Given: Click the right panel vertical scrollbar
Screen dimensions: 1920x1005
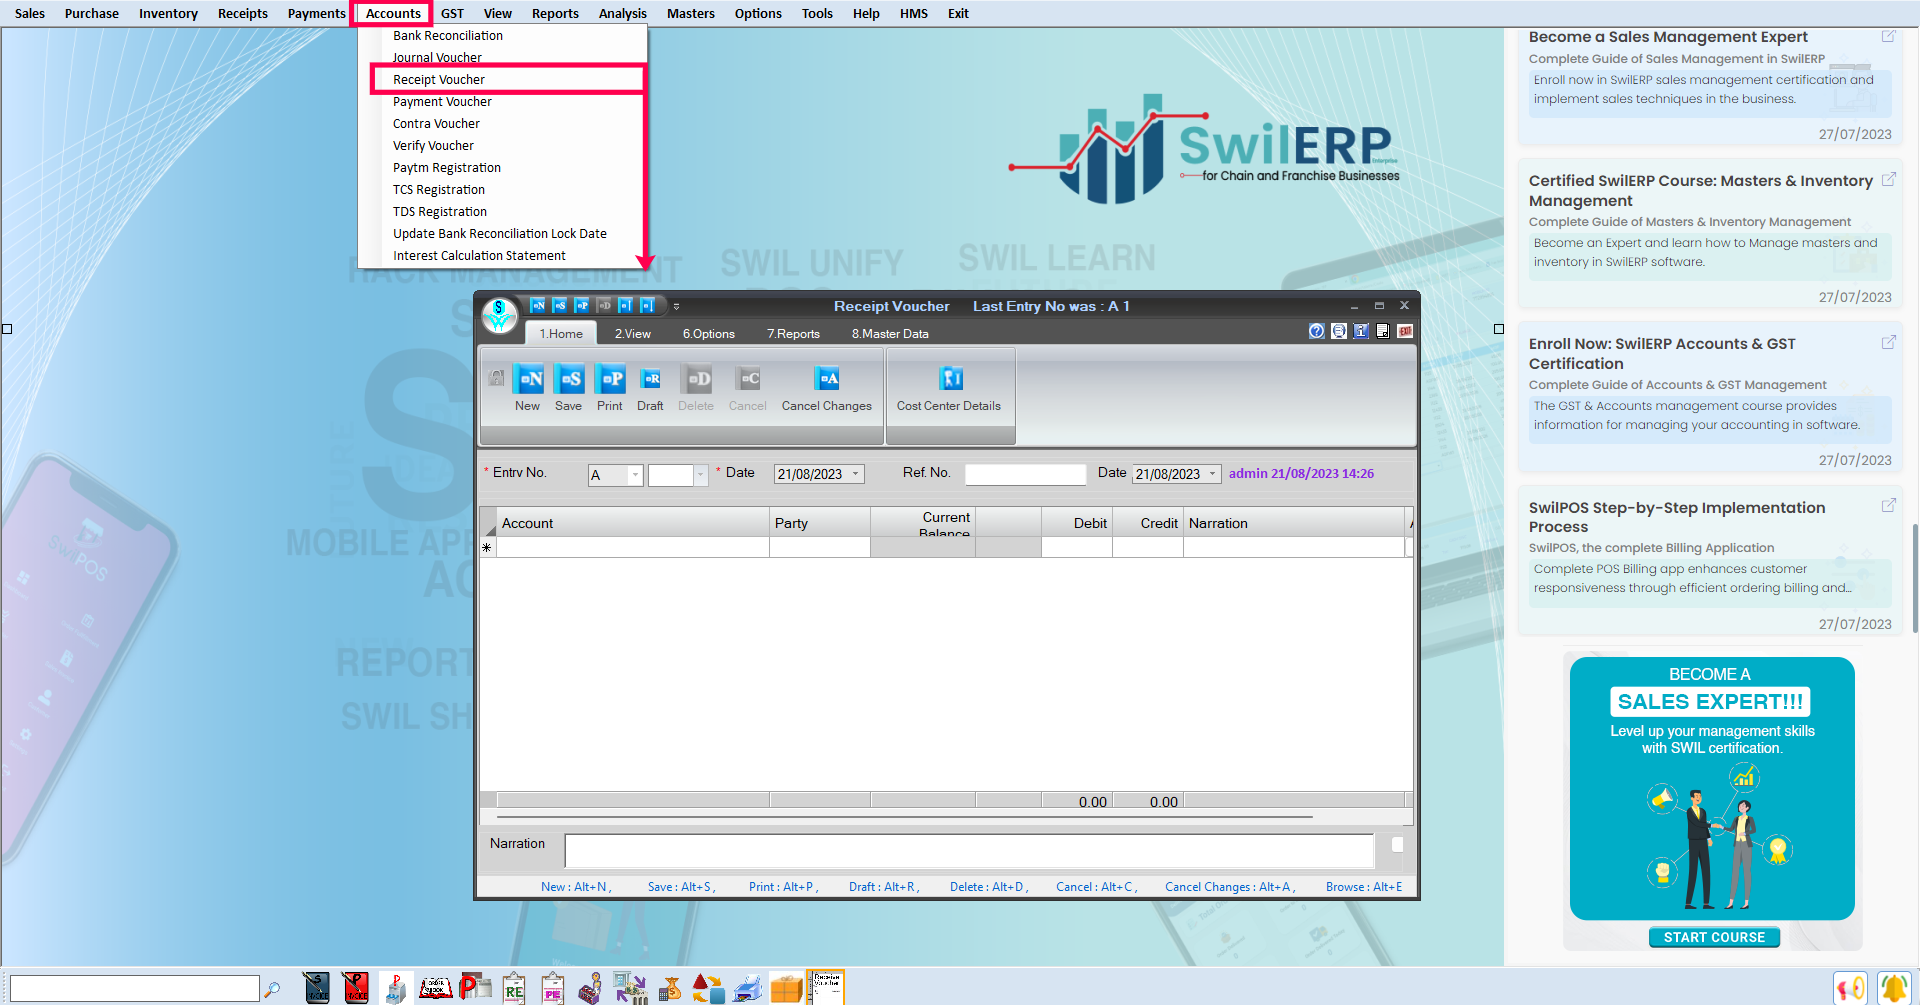Looking at the screenshot, I should pos(1915,578).
